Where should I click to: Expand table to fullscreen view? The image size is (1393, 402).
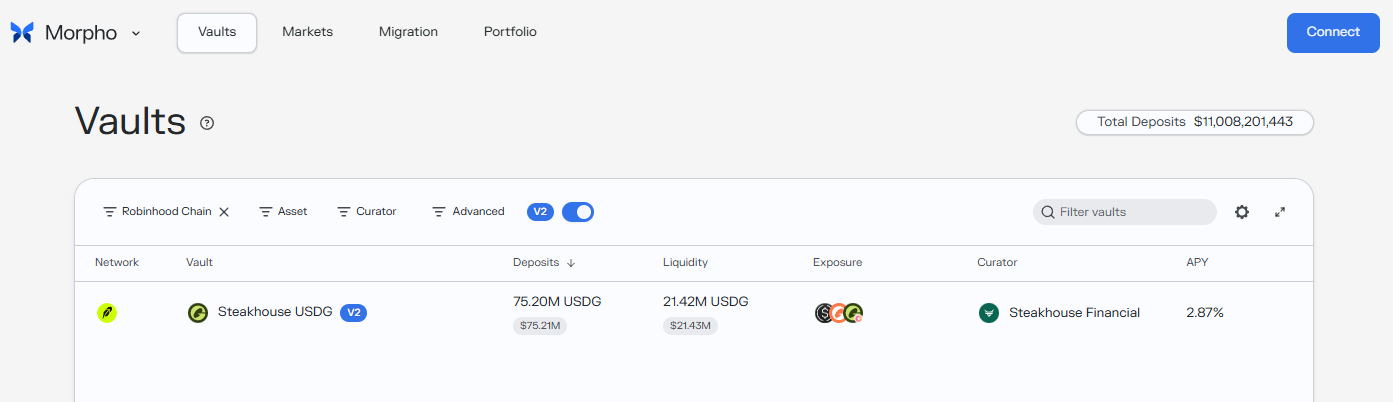coord(1280,212)
